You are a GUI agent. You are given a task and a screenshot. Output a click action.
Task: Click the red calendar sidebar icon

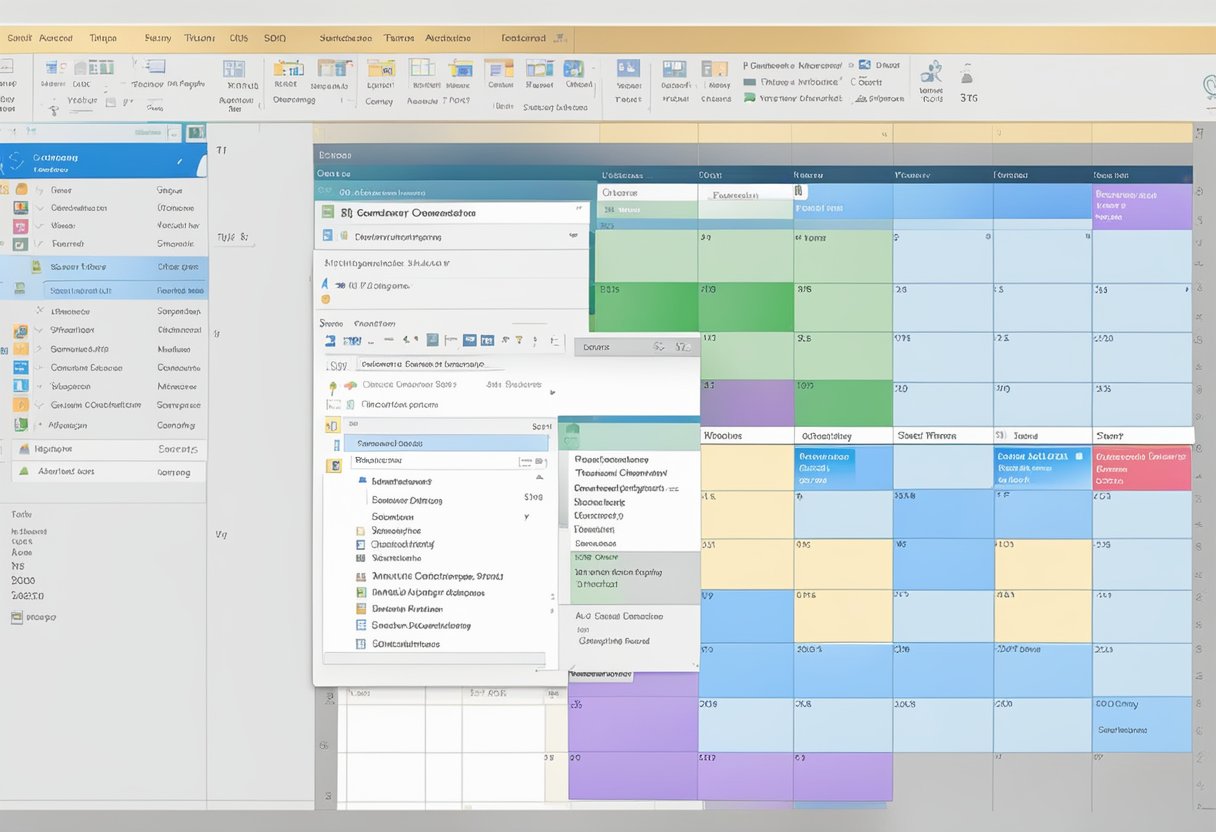20,225
